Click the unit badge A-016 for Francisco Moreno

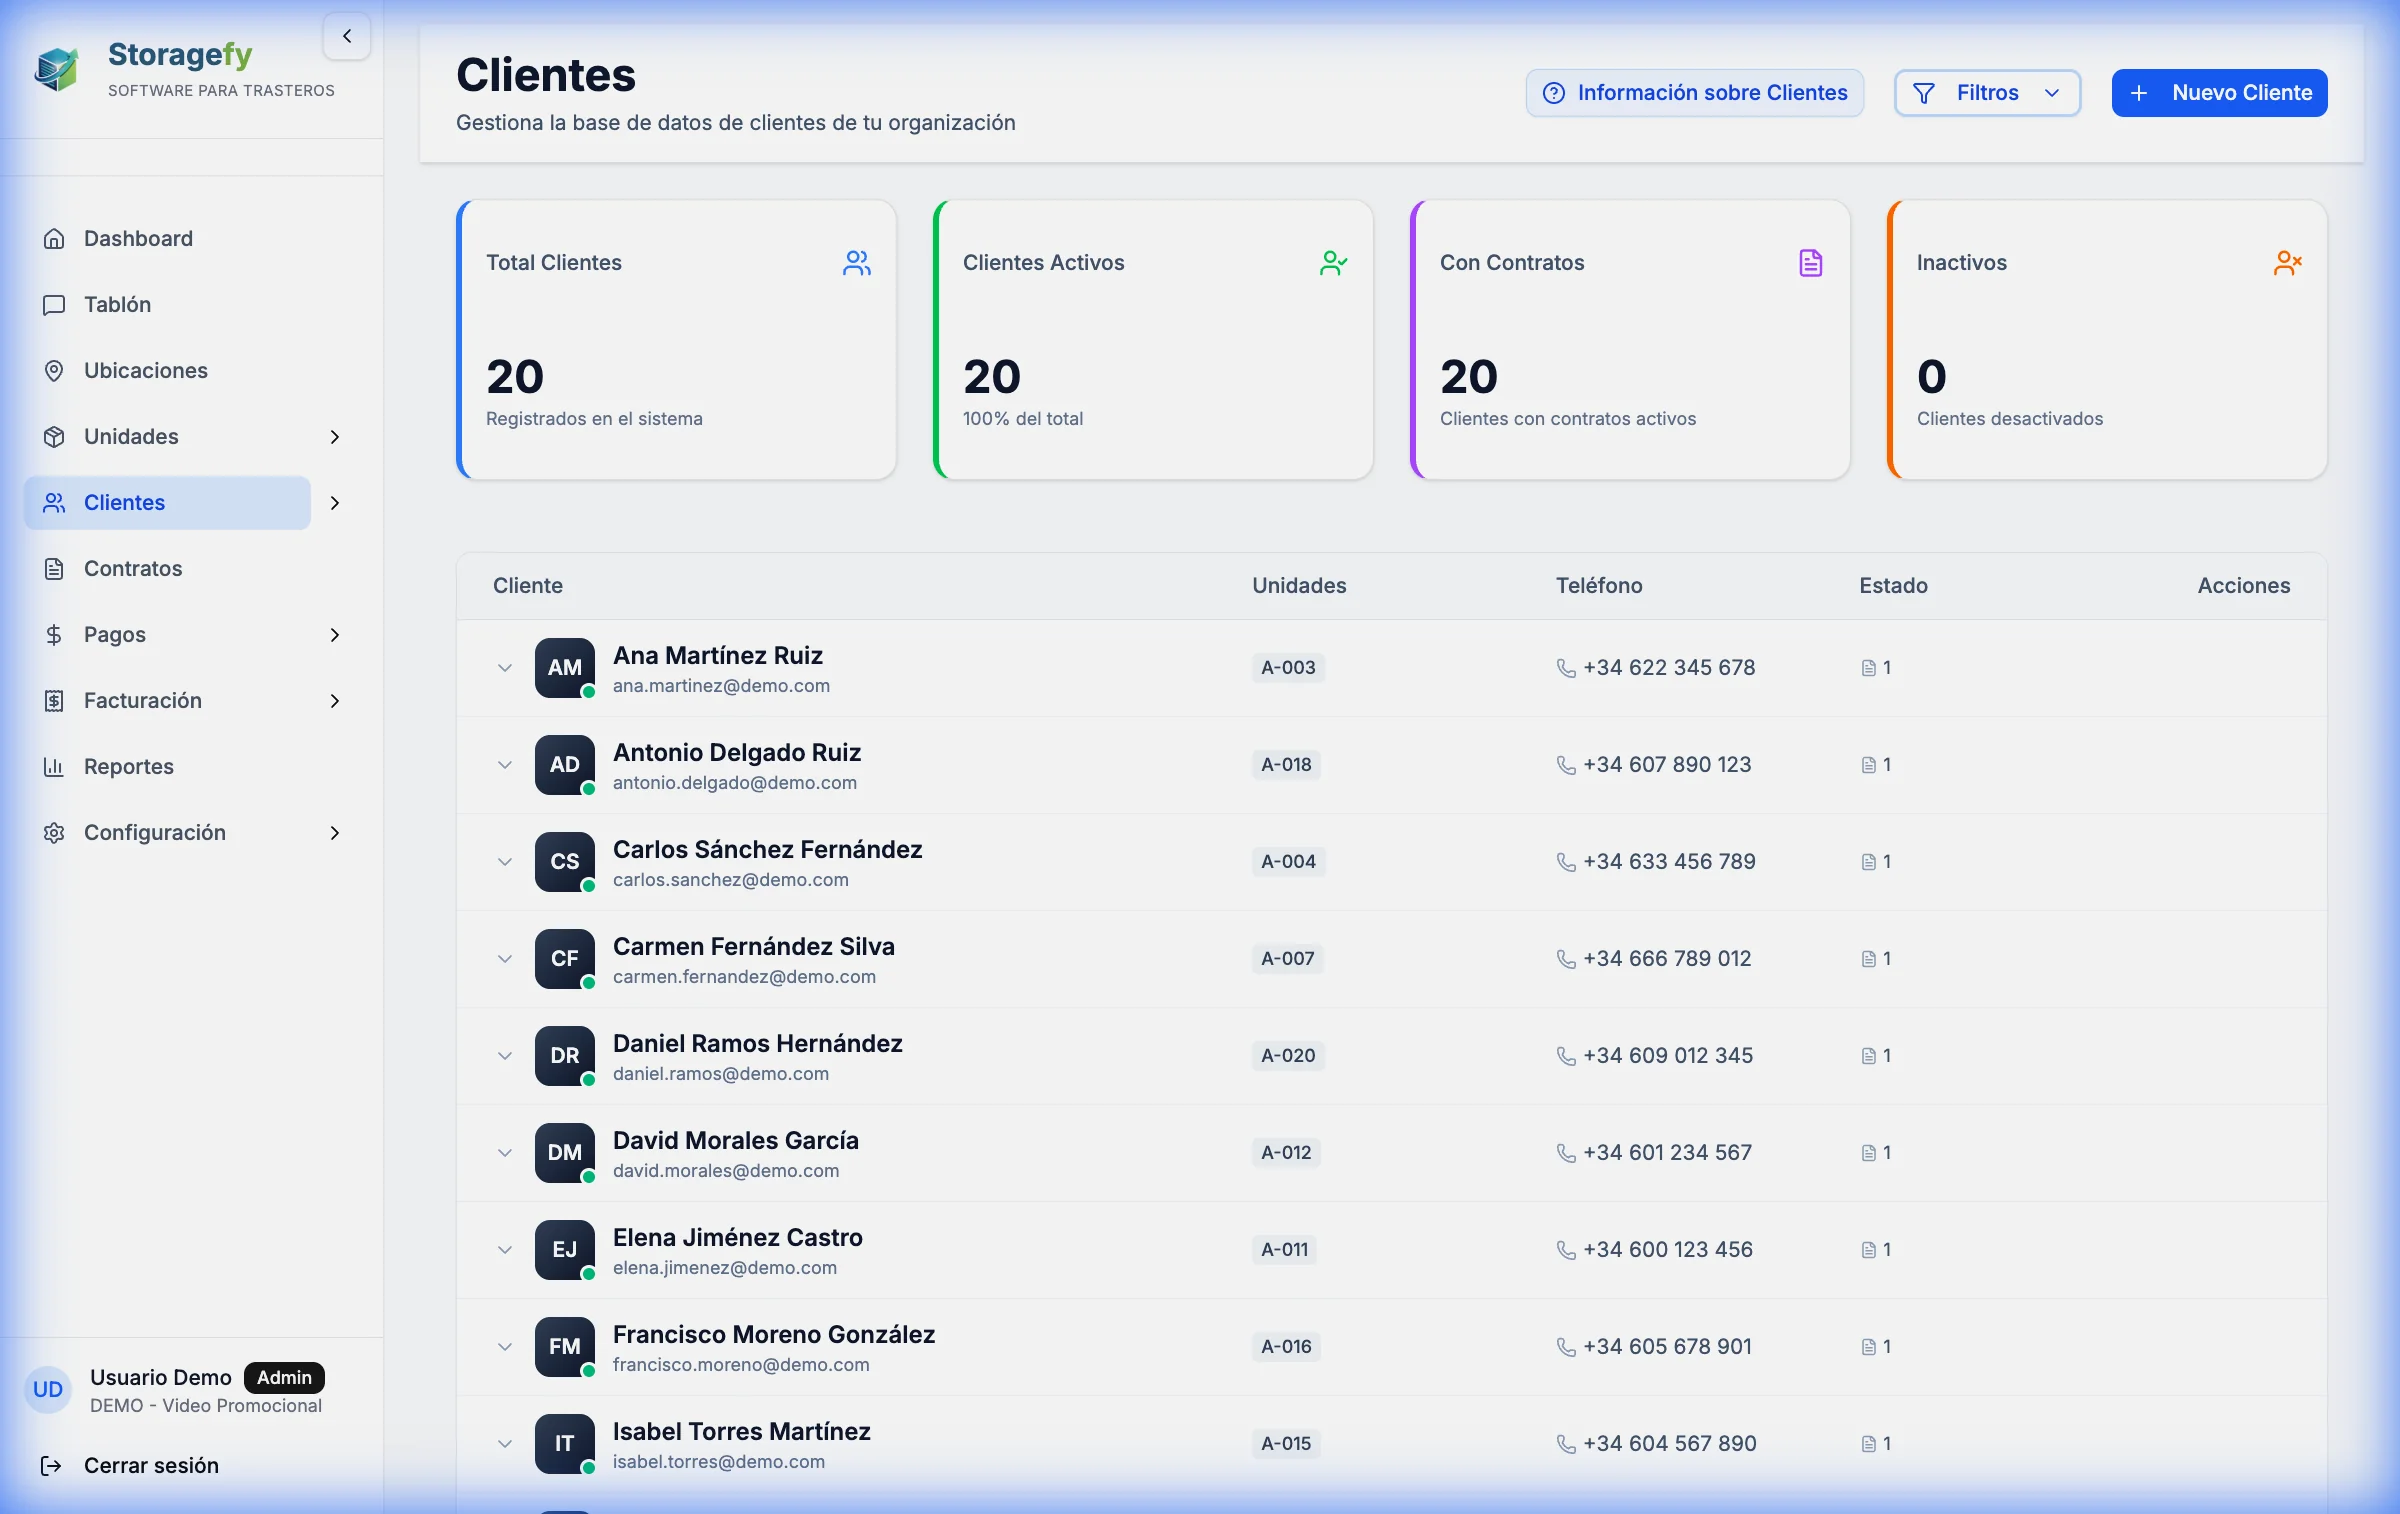tap(1286, 1346)
